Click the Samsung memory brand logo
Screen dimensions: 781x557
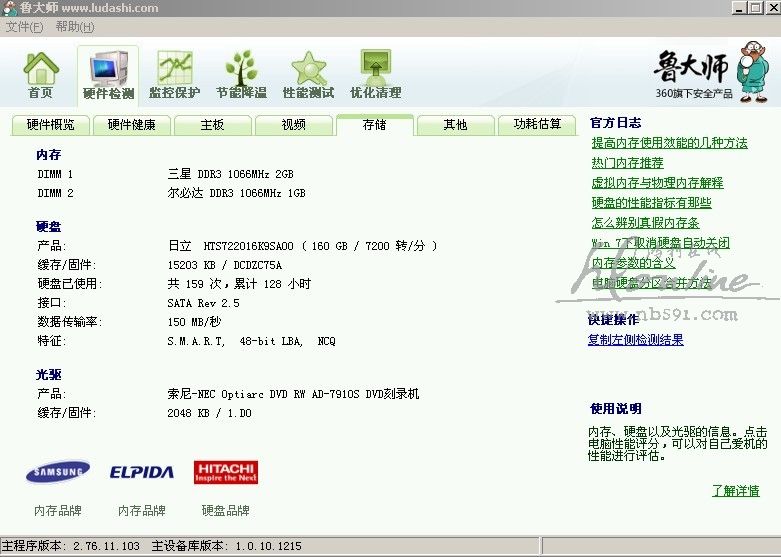pos(58,471)
